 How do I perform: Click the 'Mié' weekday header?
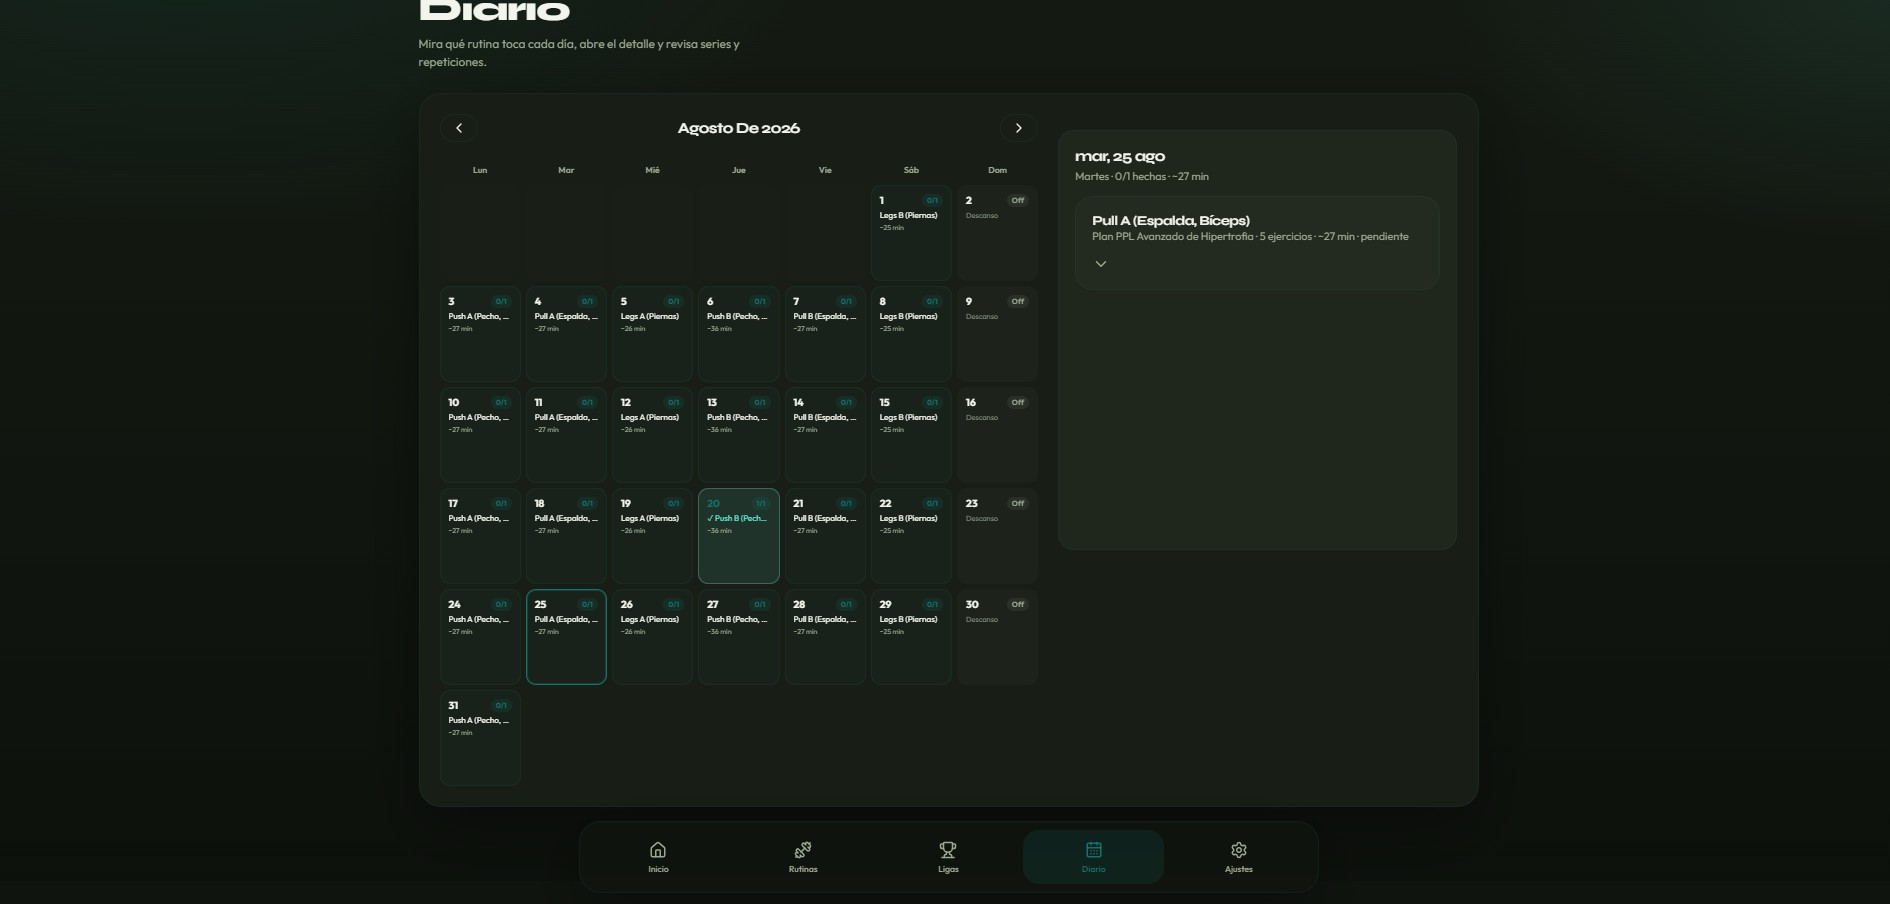652,170
